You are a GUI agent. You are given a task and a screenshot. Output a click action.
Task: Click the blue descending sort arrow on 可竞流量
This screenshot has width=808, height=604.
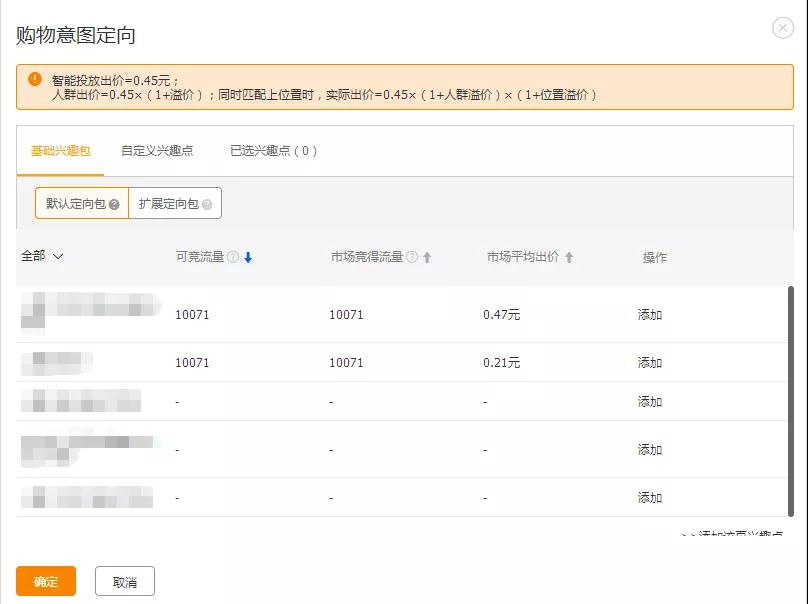pyautogui.click(x=248, y=256)
